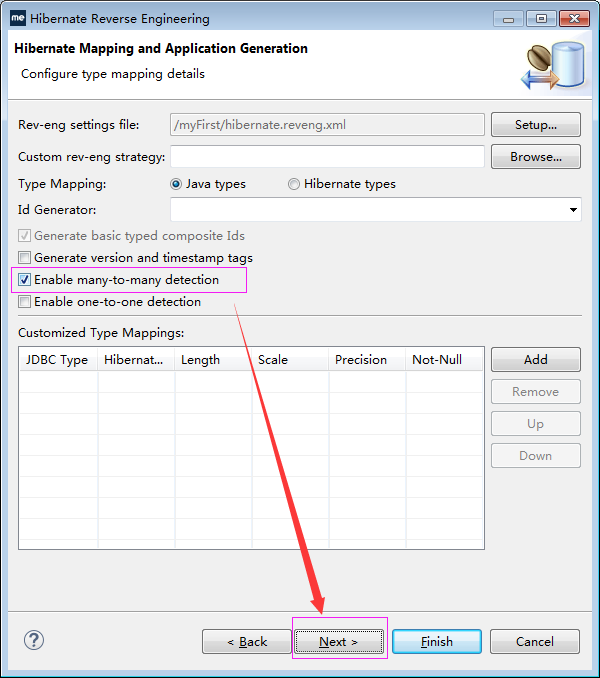
Task: Open the Id Generator dropdown
Action: click(573, 210)
